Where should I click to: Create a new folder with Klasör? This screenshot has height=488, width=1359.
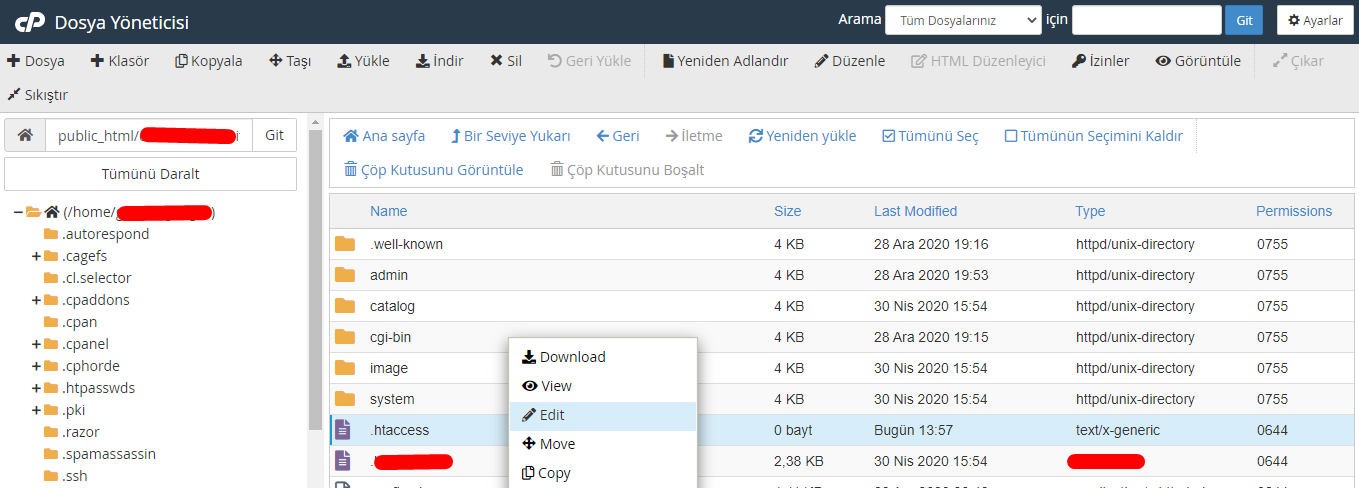[119, 61]
